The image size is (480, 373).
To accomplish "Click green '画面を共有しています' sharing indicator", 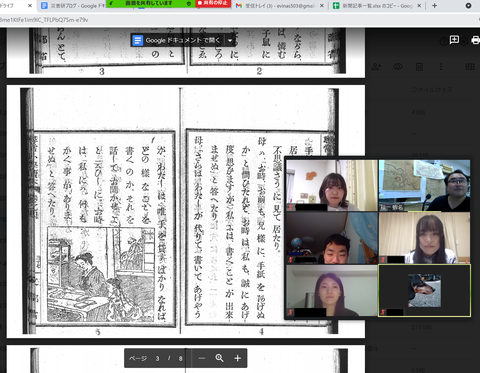I will (x=149, y=3).
